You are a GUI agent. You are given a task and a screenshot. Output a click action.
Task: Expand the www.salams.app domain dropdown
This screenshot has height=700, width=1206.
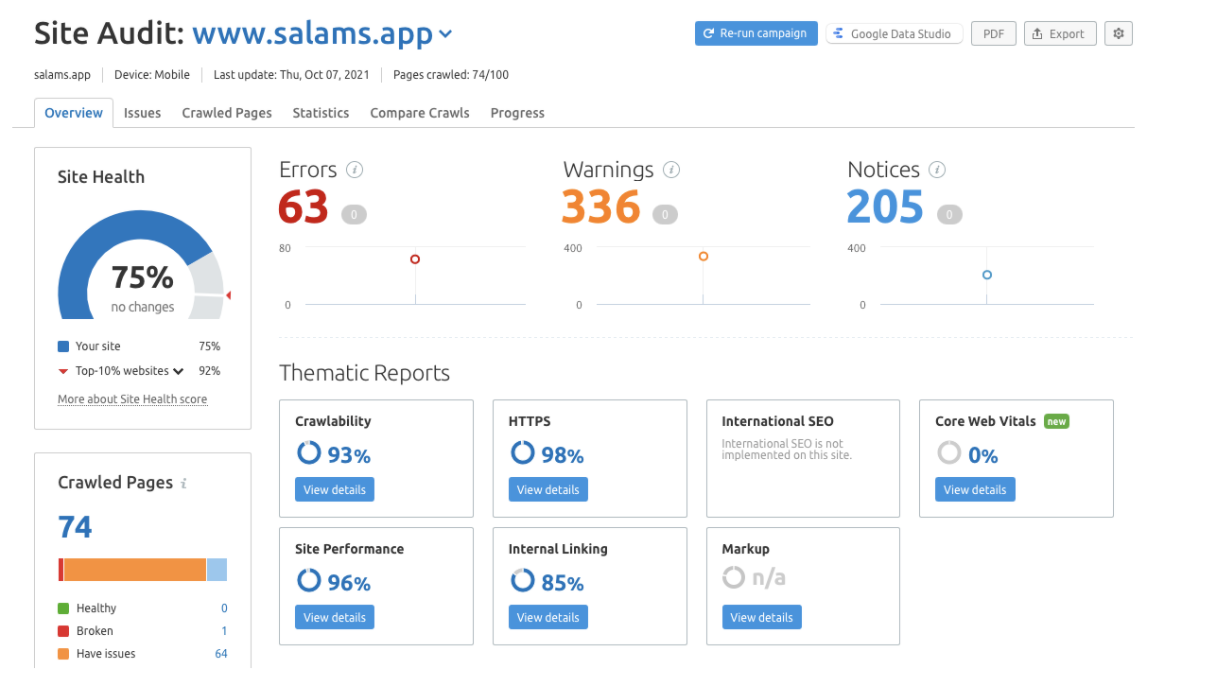[x=446, y=33]
